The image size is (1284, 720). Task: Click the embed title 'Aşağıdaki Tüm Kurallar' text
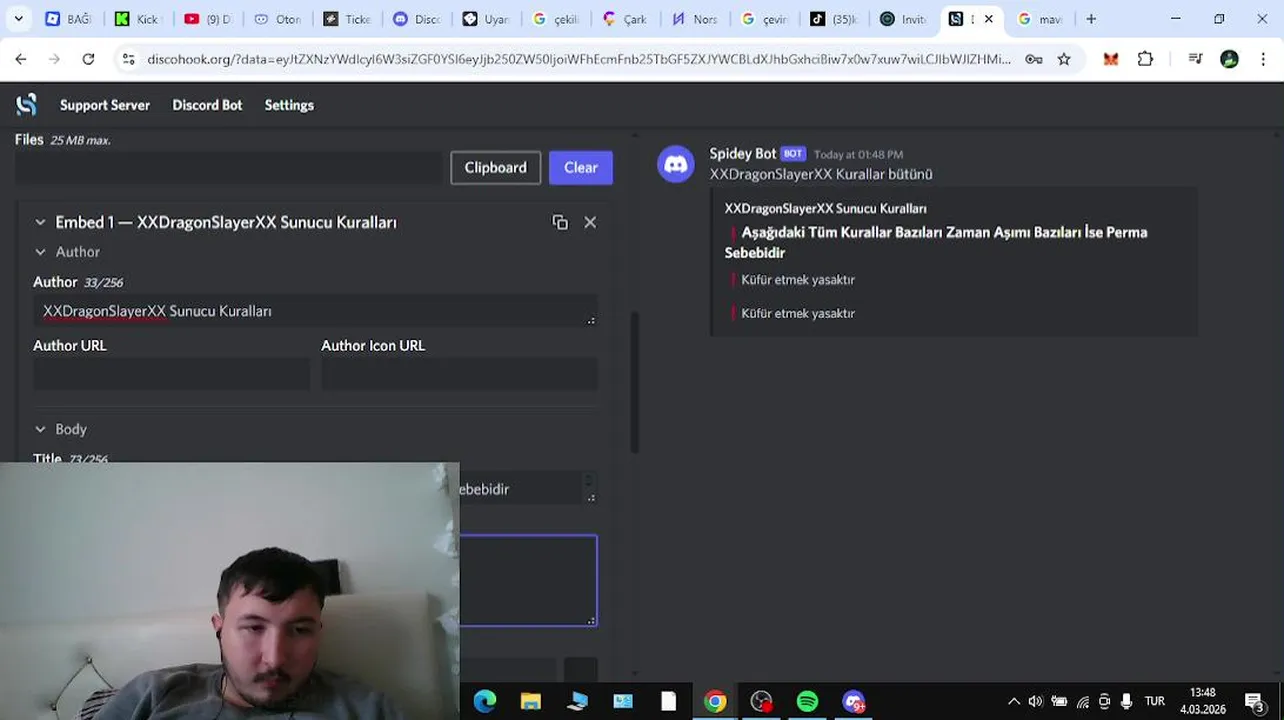pos(936,242)
